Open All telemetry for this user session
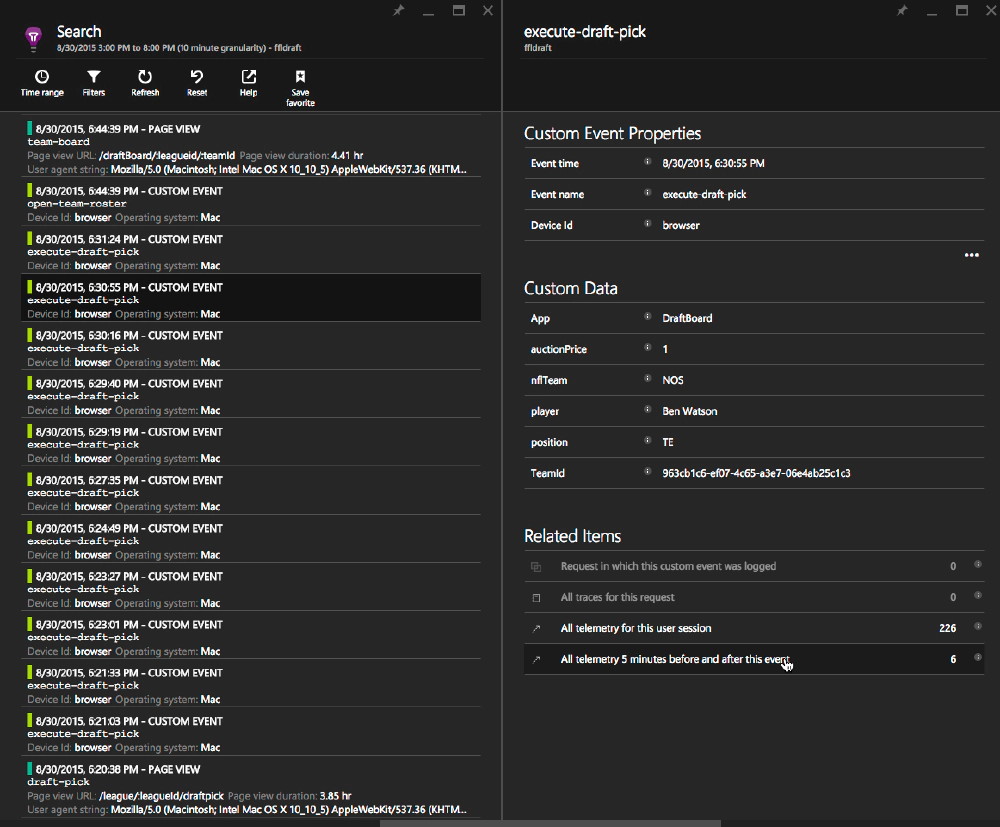This screenshot has height=827, width=1000. pyautogui.click(x=754, y=628)
